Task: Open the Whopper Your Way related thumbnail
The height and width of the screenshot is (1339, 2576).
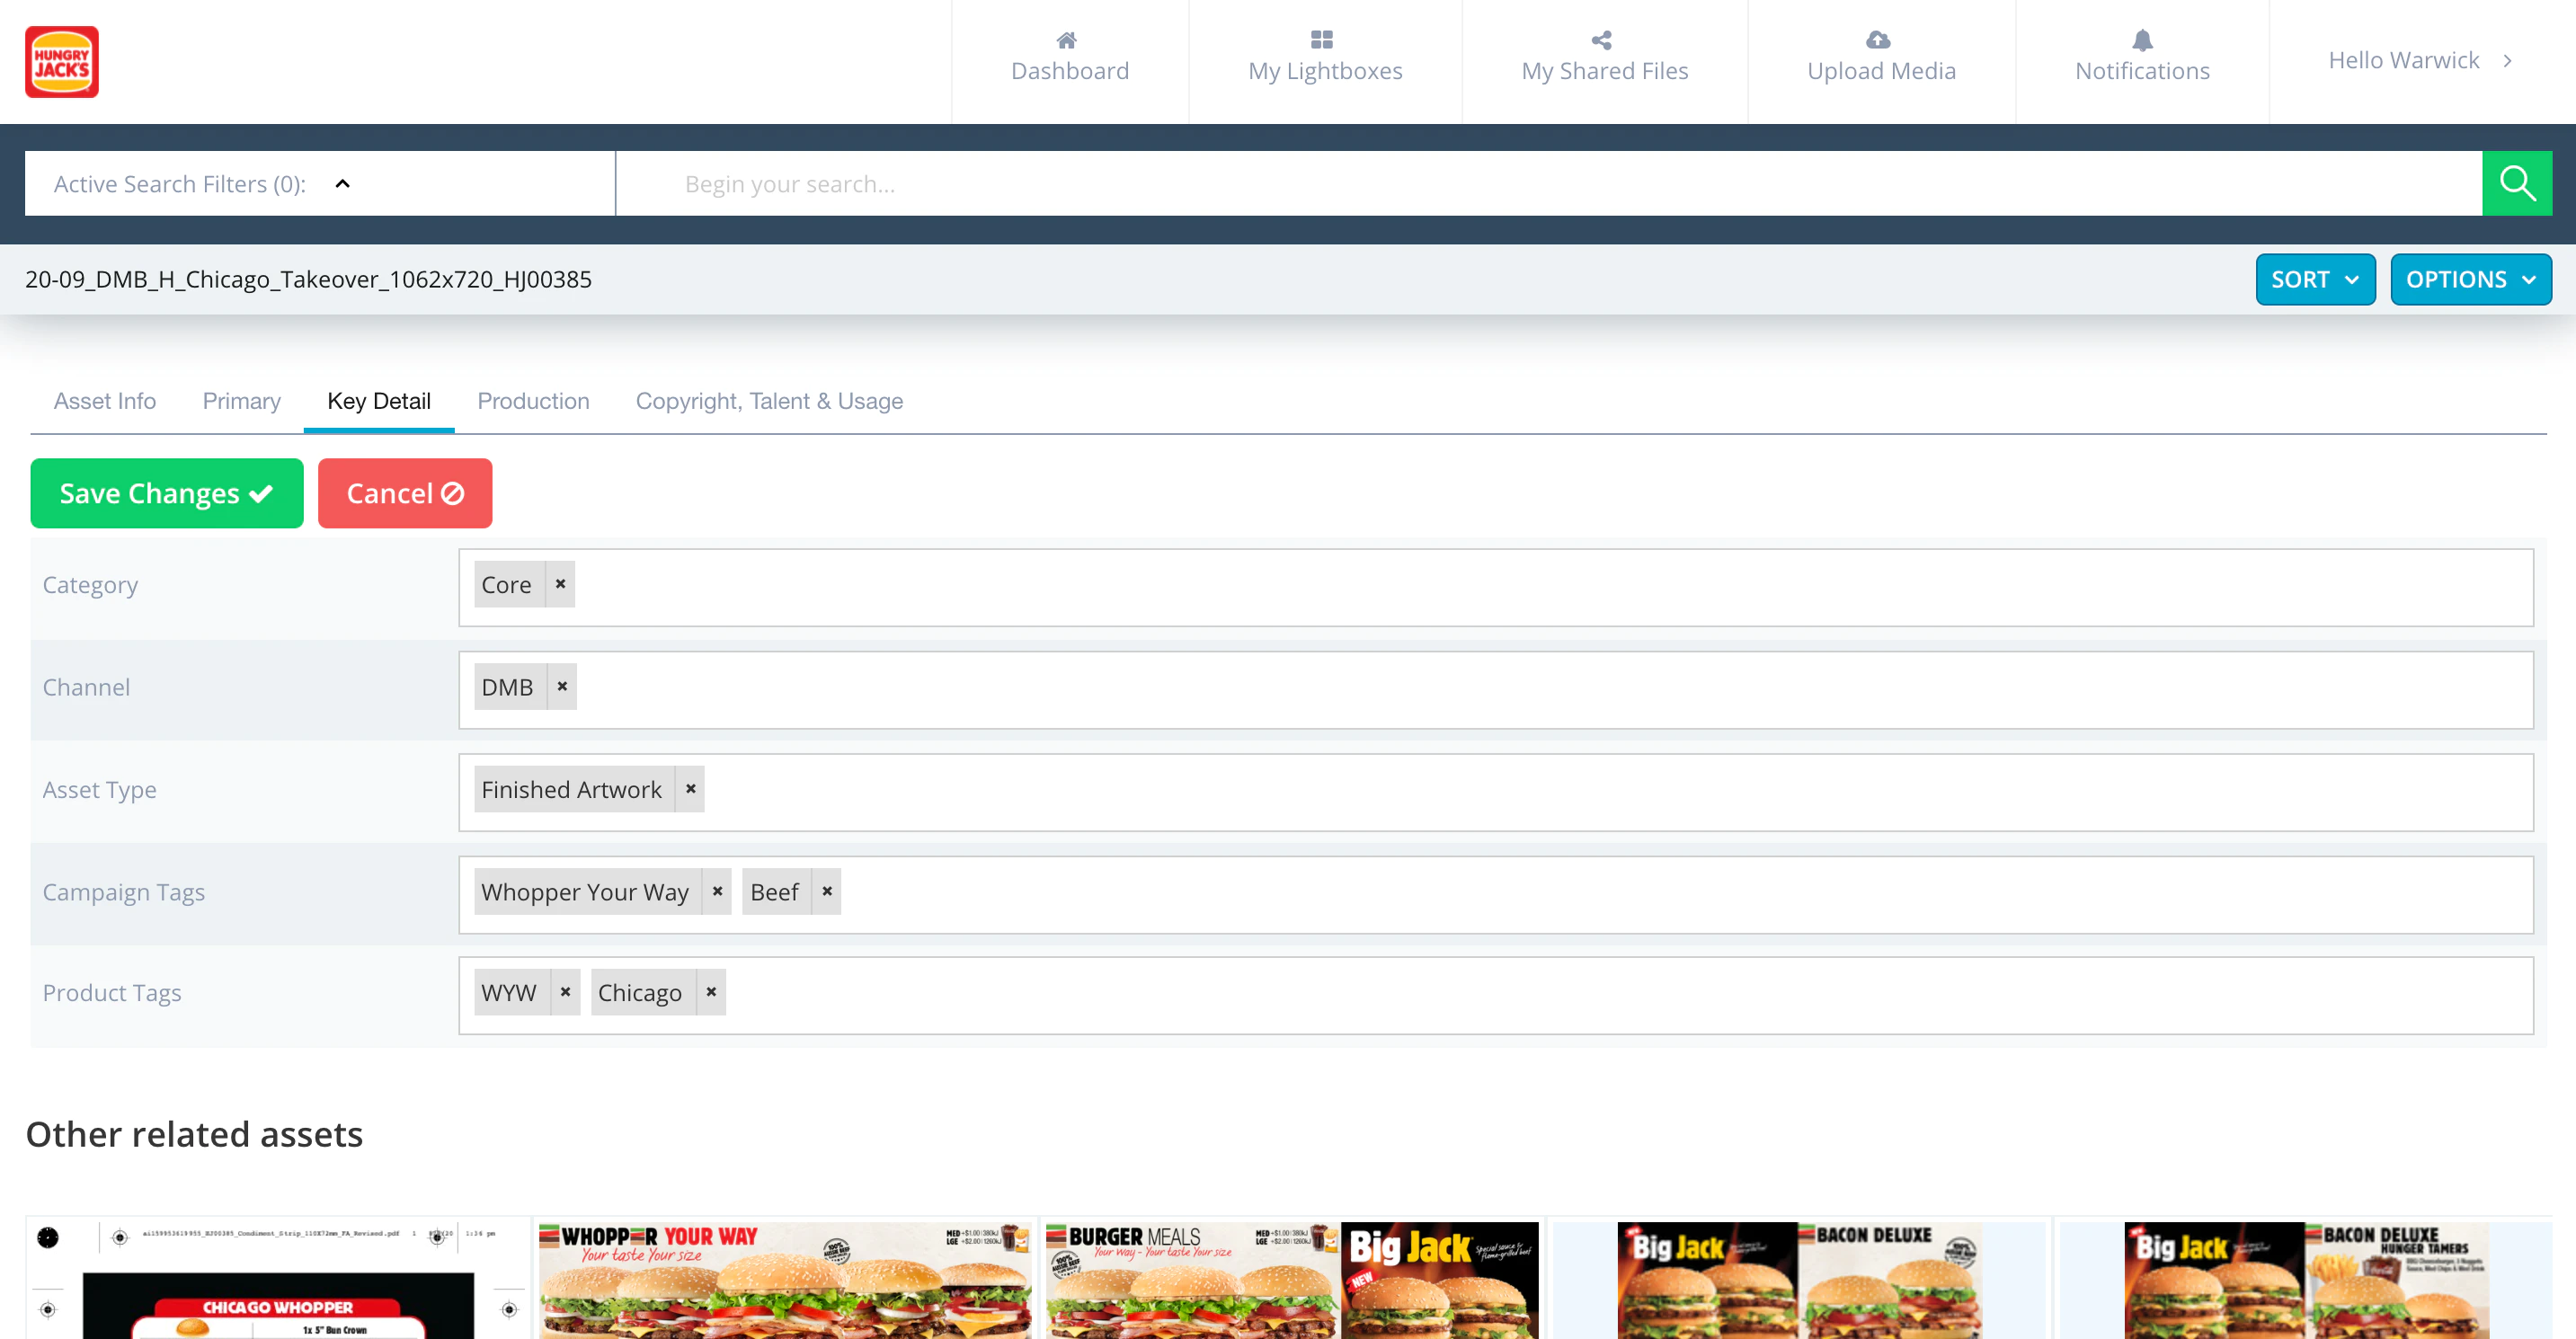Action: click(x=785, y=1279)
